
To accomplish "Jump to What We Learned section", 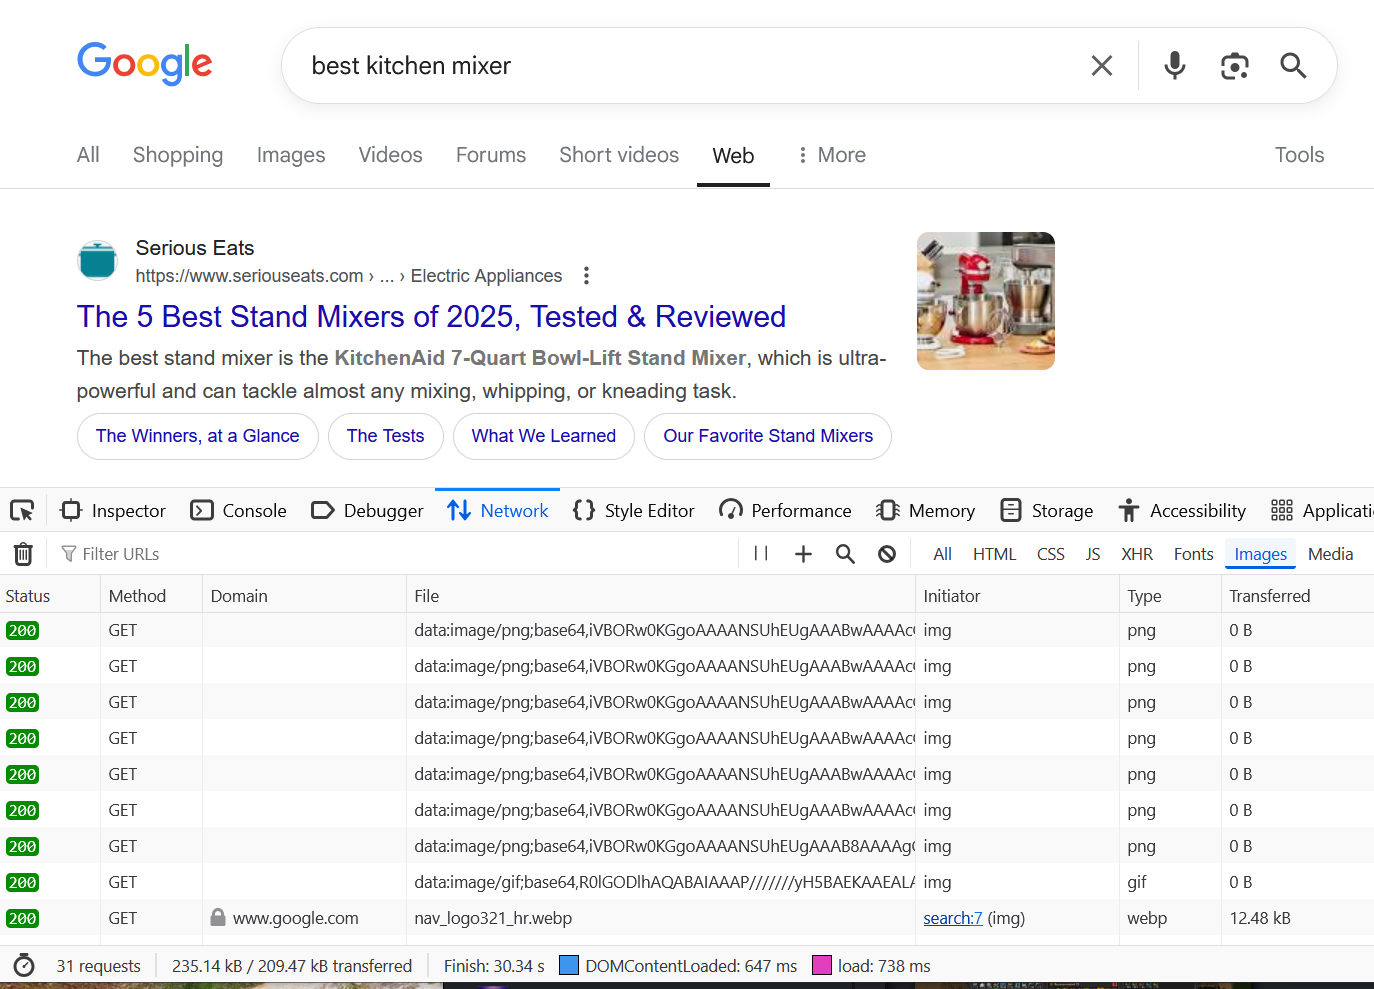I will click(544, 436).
